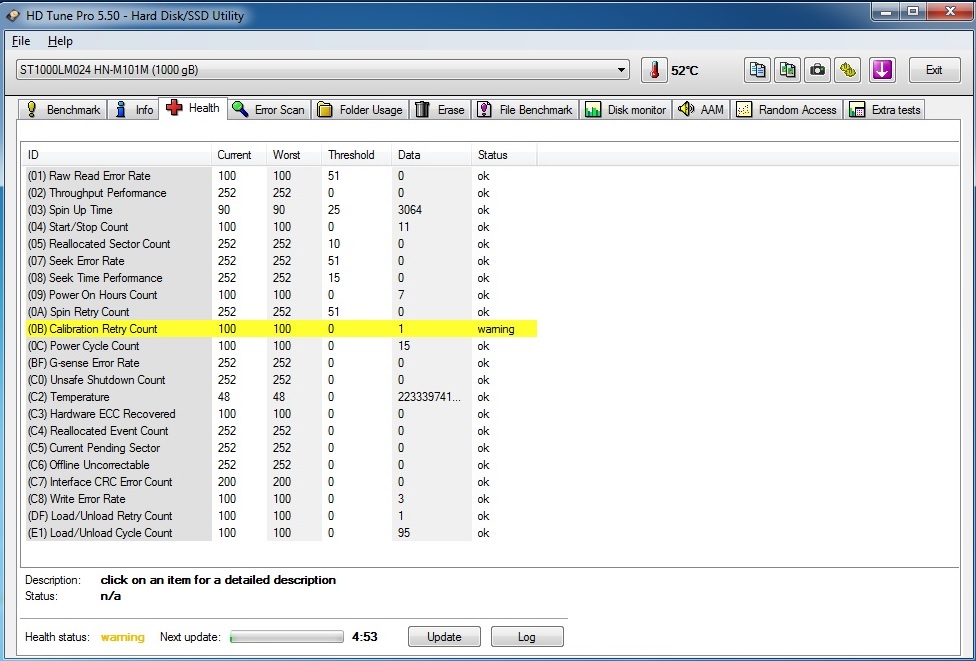Image resolution: width=976 pixels, height=661 pixels.
Task: Click the Spin Up Time data value 3064
Action: [x=410, y=210]
